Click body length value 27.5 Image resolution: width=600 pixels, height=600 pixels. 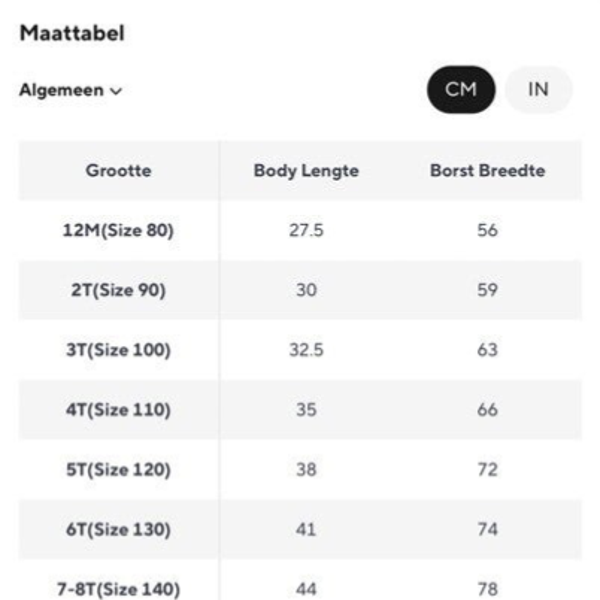click(x=306, y=231)
